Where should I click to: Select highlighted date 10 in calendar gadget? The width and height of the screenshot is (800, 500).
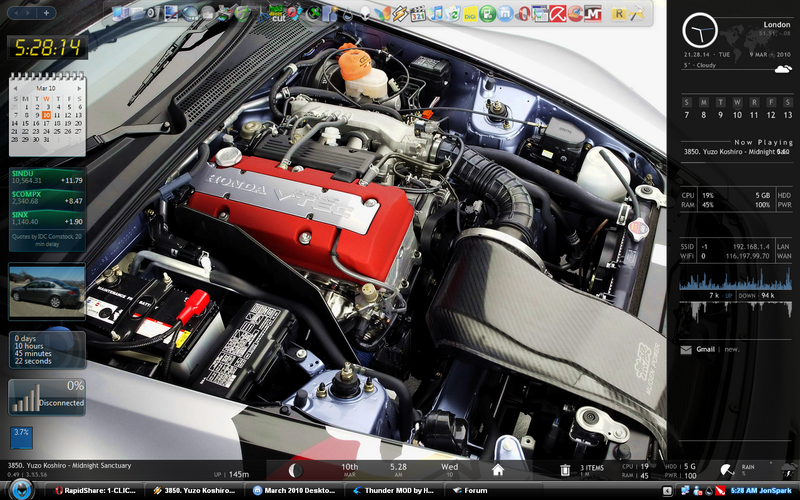coord(46,115)
